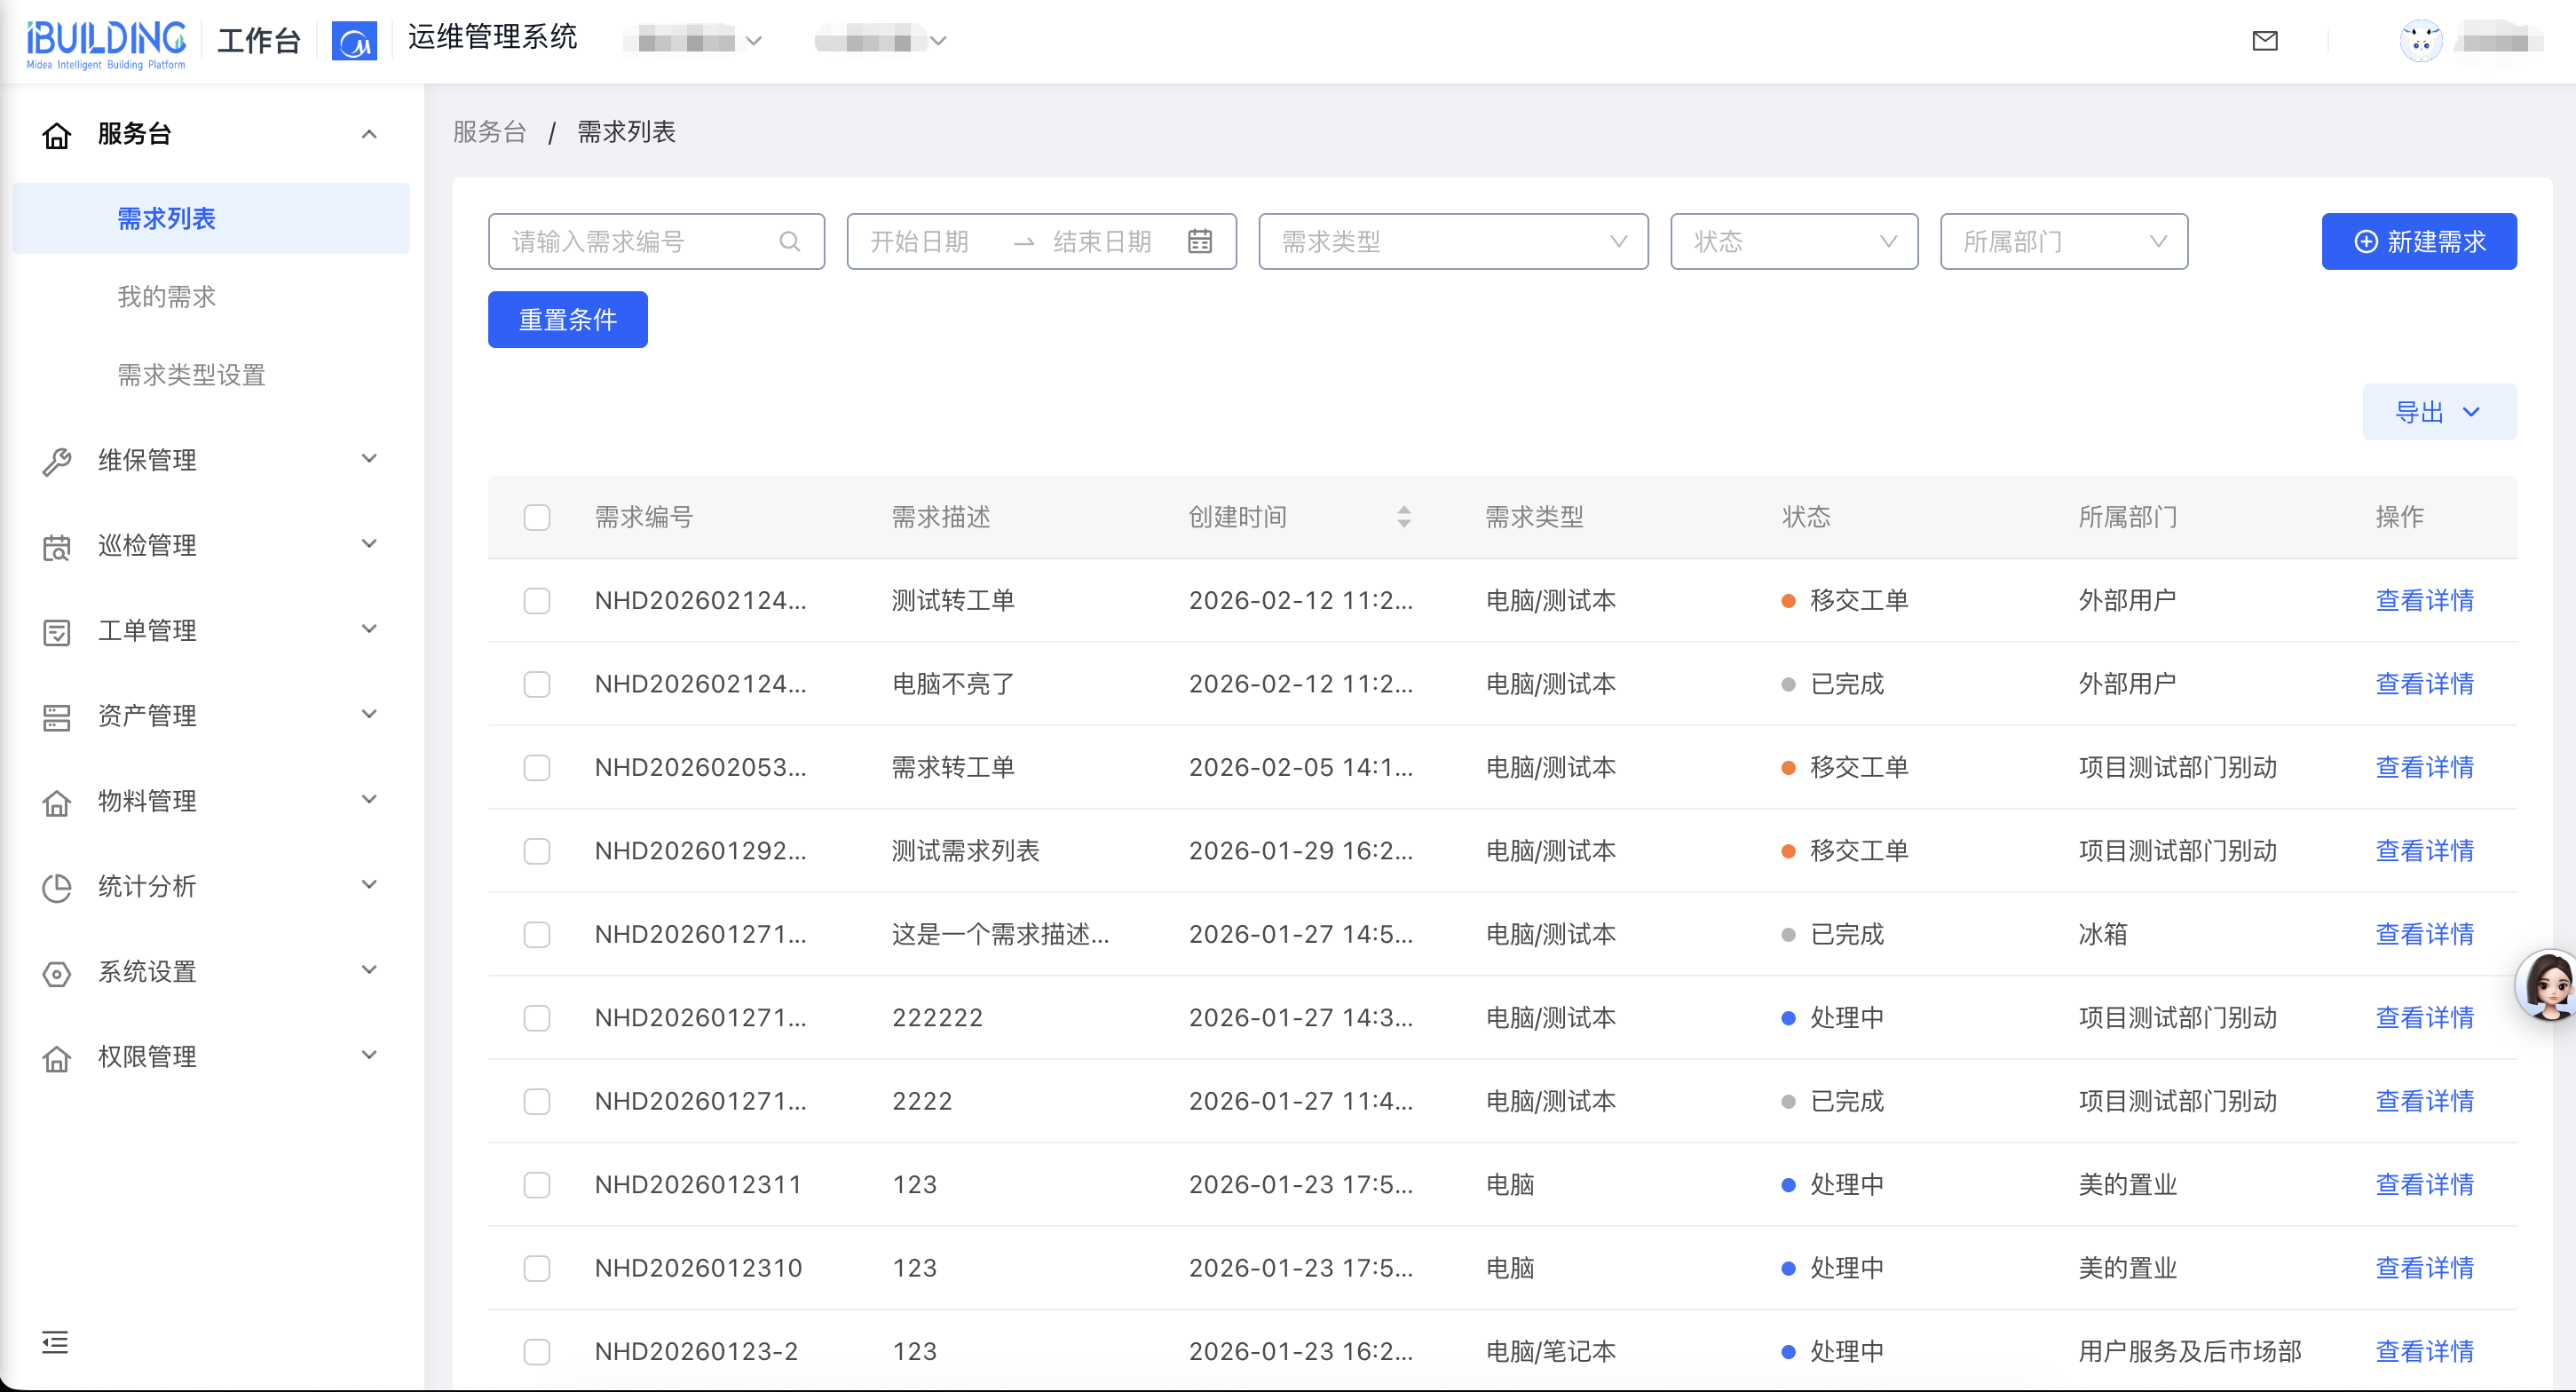Expand the 导出 dropdown

(x=2438, y=412)
